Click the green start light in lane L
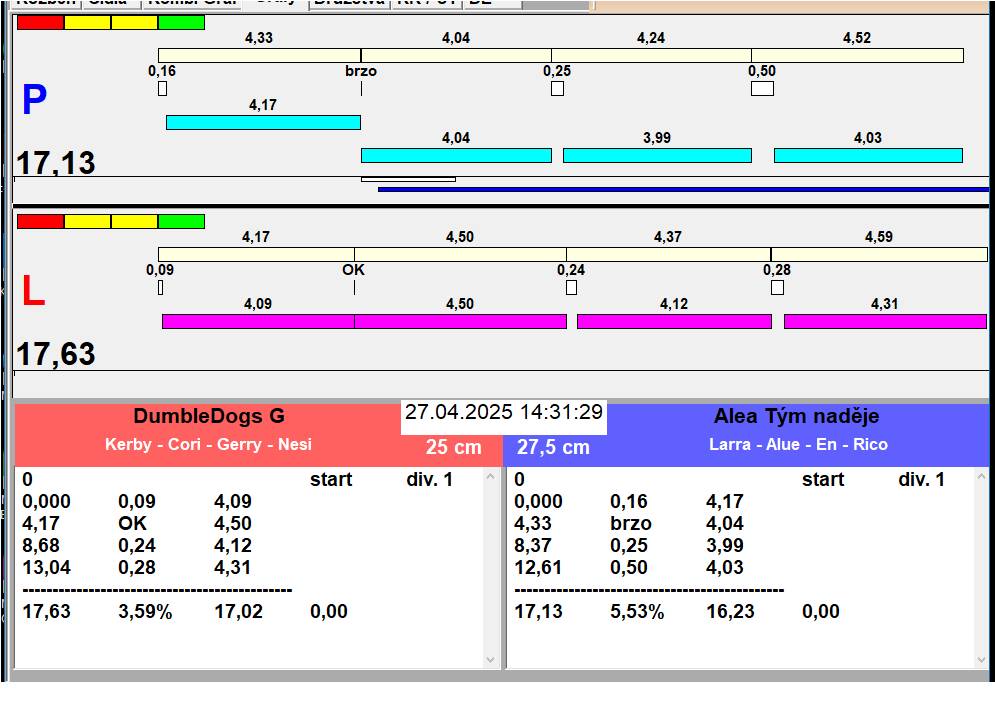Viewport: 995px width, 716px height. click(181, 221)
